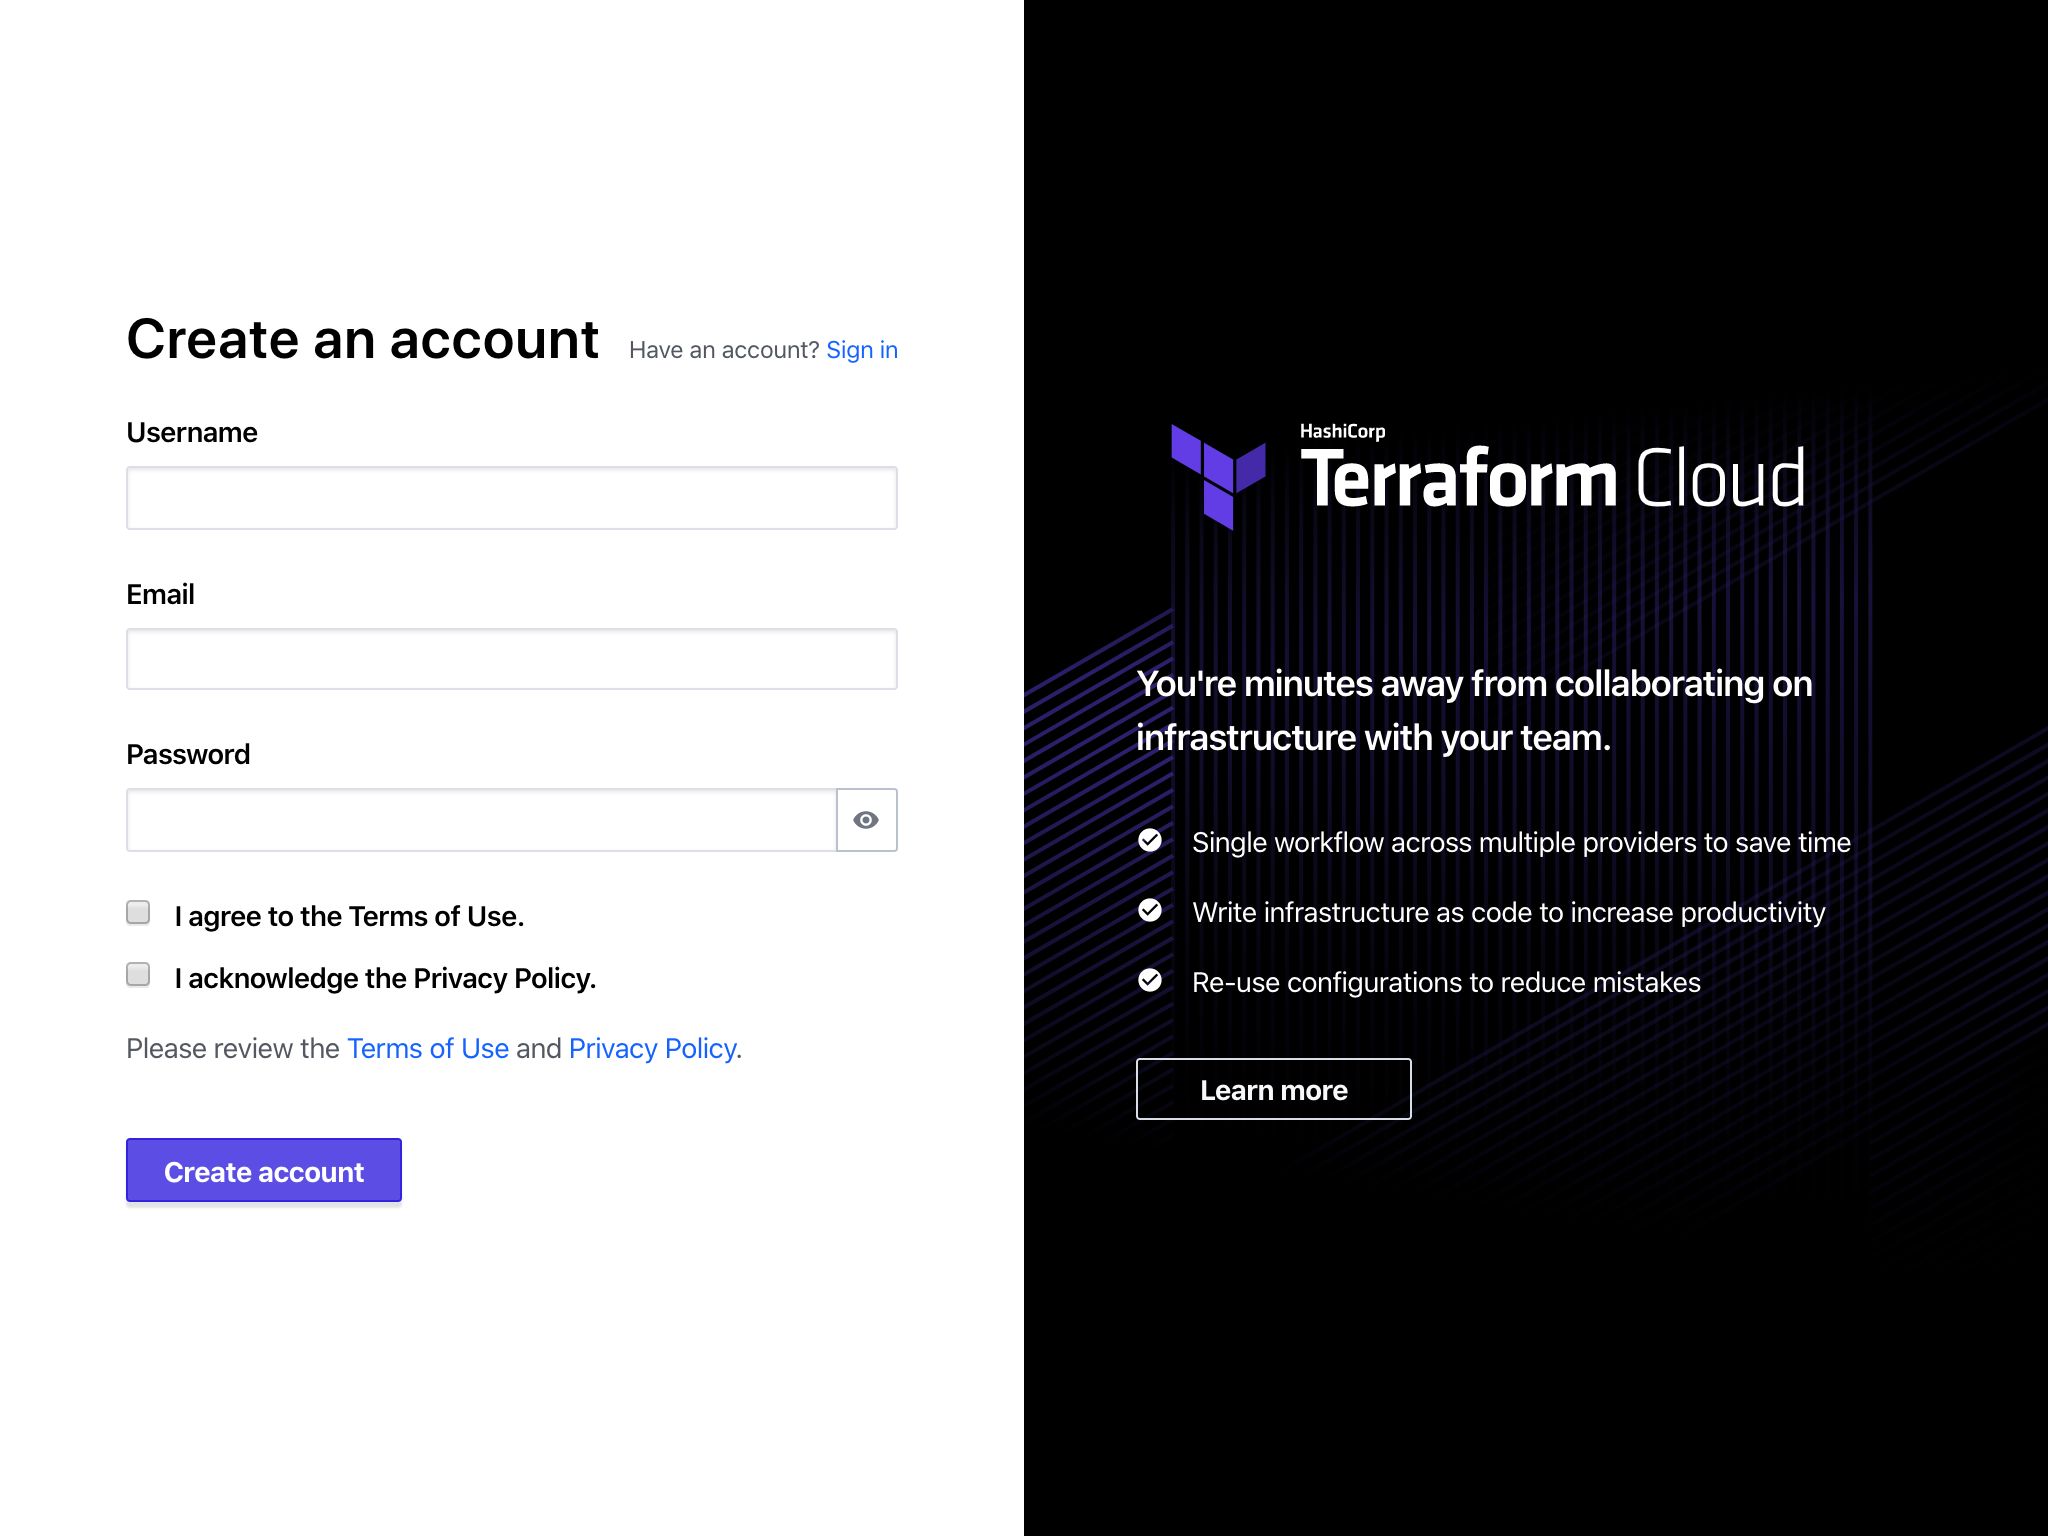
Task: Follow the Sign in link
Action: 861,350
